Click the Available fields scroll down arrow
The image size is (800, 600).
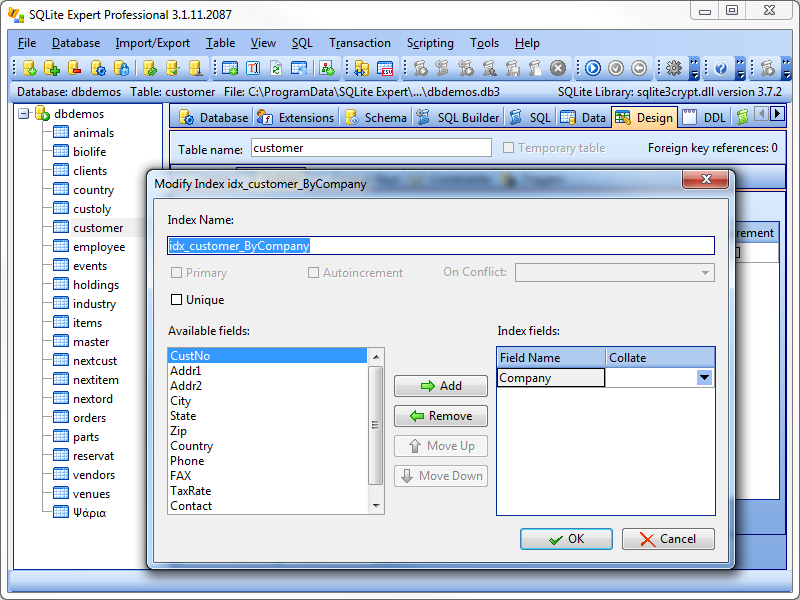(376, 506)
